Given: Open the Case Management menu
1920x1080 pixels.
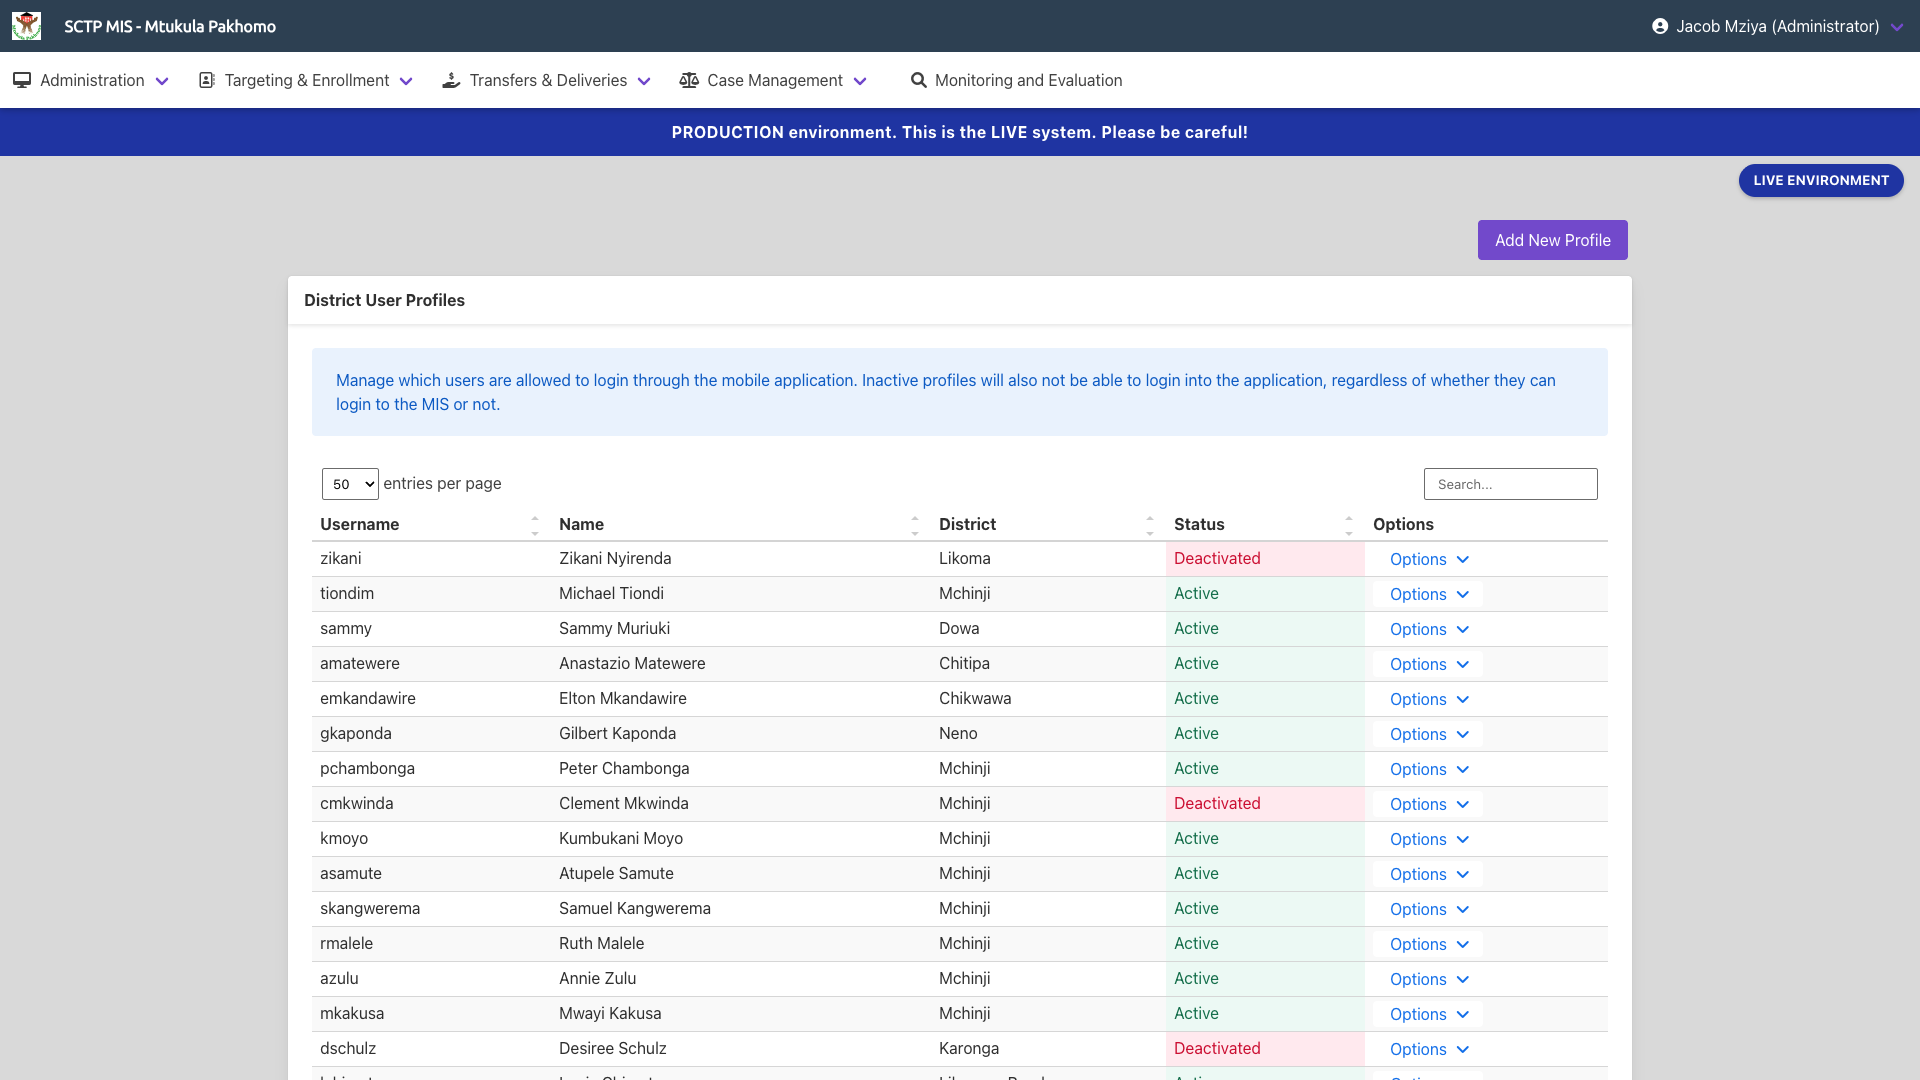Looking at the screenshot, I should (774, 80).
